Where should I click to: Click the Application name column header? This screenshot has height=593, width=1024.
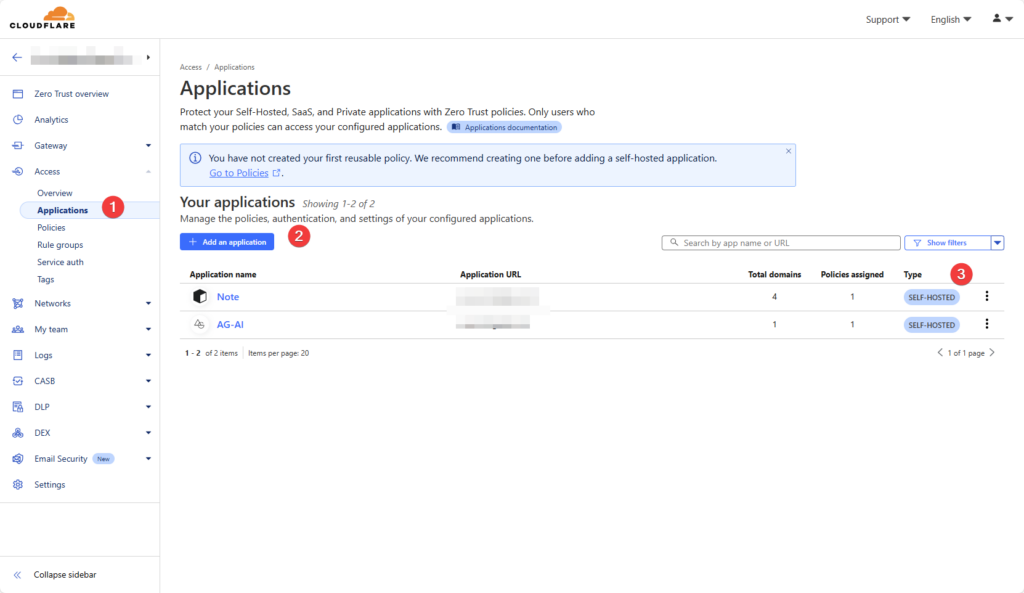pos(223,274)
